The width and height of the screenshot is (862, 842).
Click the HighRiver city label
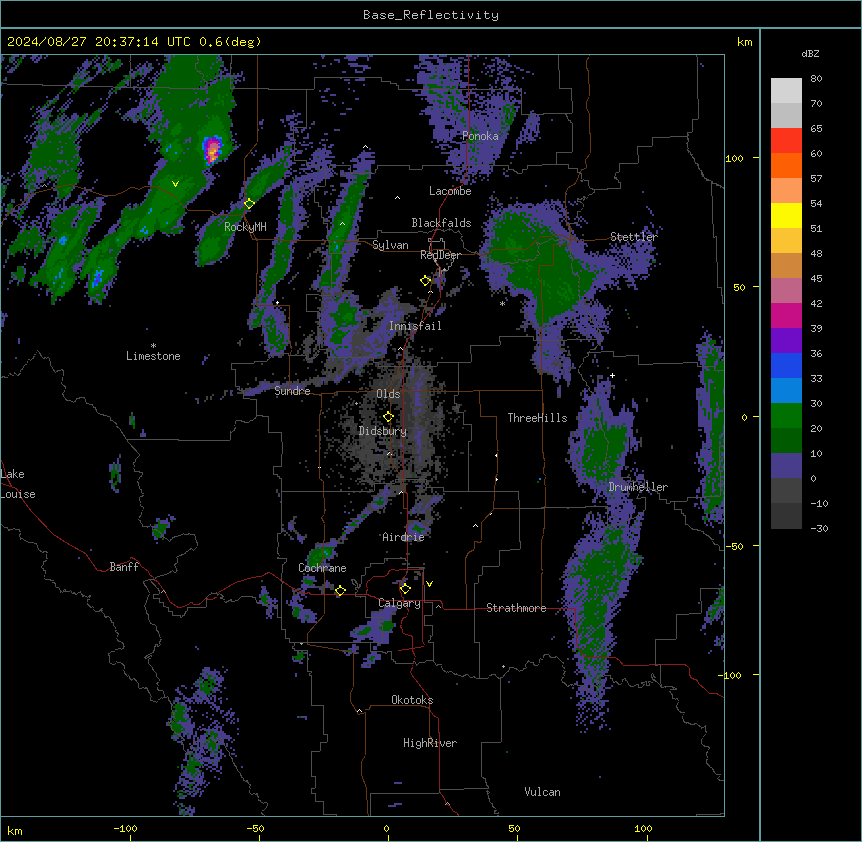pyautogui.click(x=430, y=743)
